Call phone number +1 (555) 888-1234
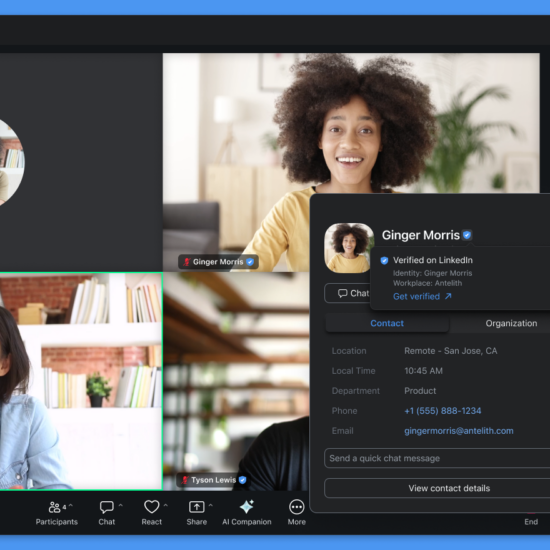 [x=443, y=411]
